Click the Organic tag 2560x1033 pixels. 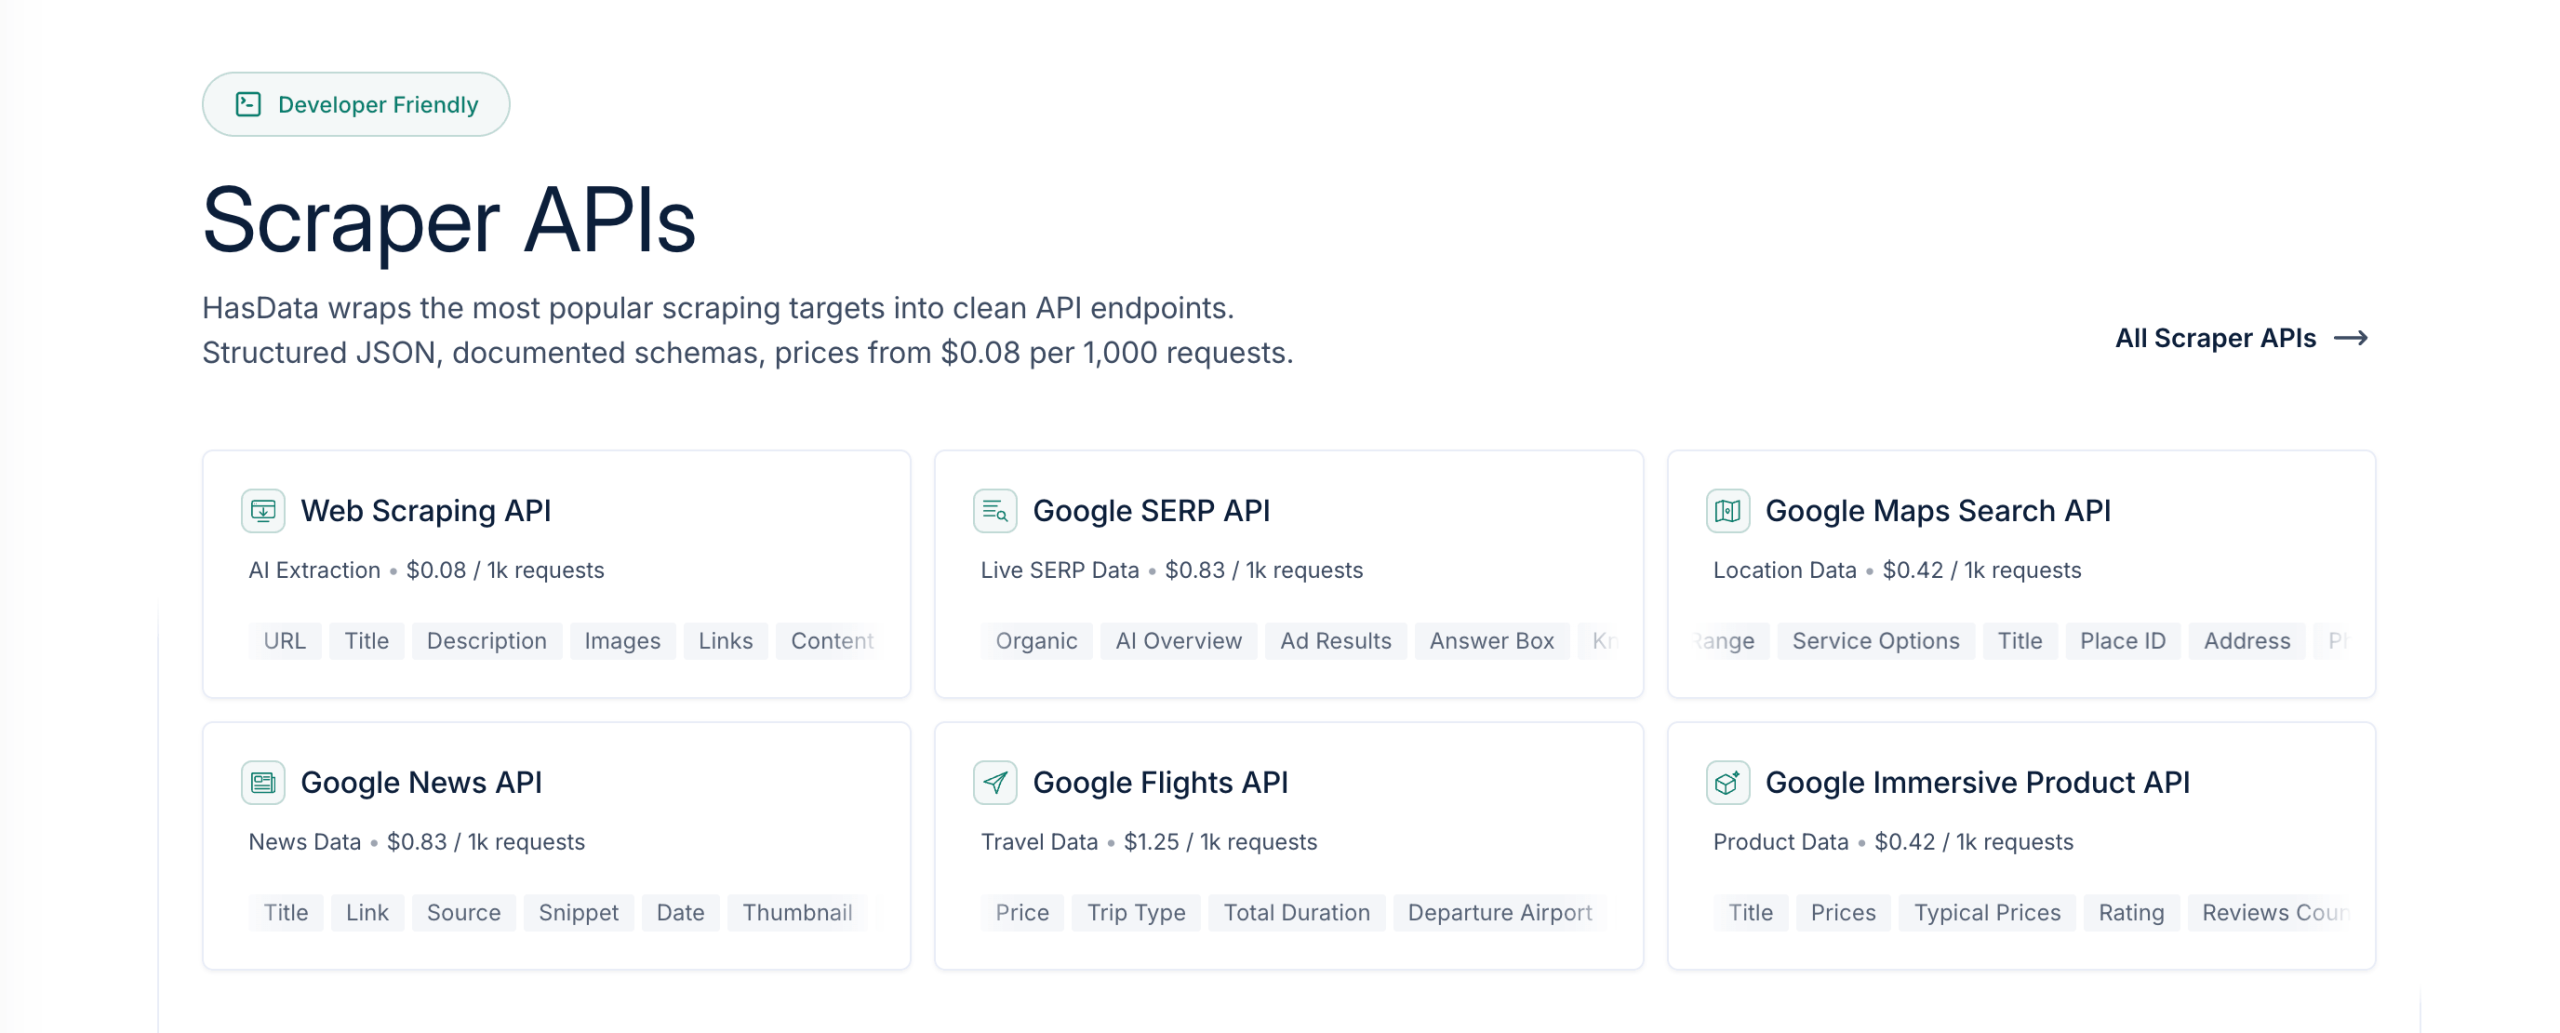[1037, 641]
